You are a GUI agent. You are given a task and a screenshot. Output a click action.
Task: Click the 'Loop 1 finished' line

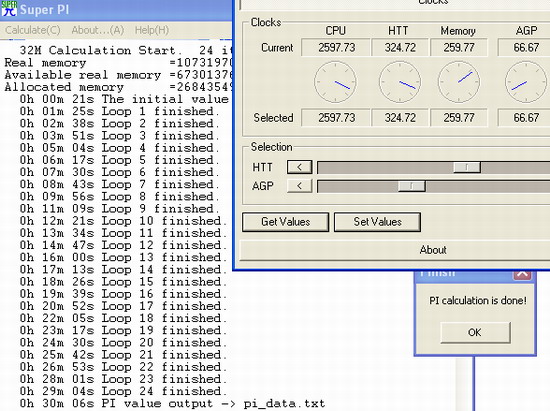click(x=119, y=112)
